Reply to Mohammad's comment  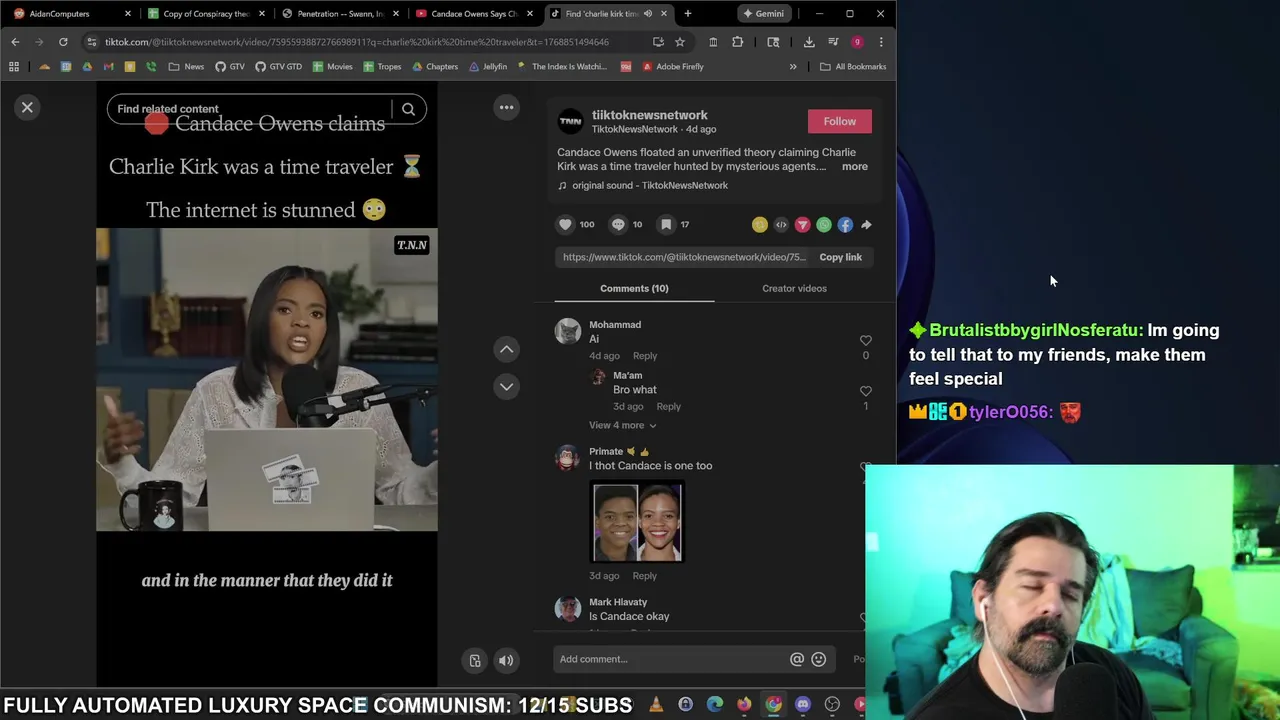[645, 356]
